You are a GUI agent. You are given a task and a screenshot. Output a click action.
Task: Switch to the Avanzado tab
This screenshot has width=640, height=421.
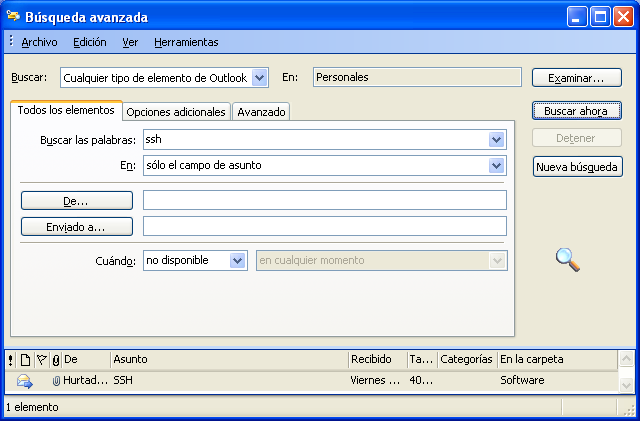[261, 112]
